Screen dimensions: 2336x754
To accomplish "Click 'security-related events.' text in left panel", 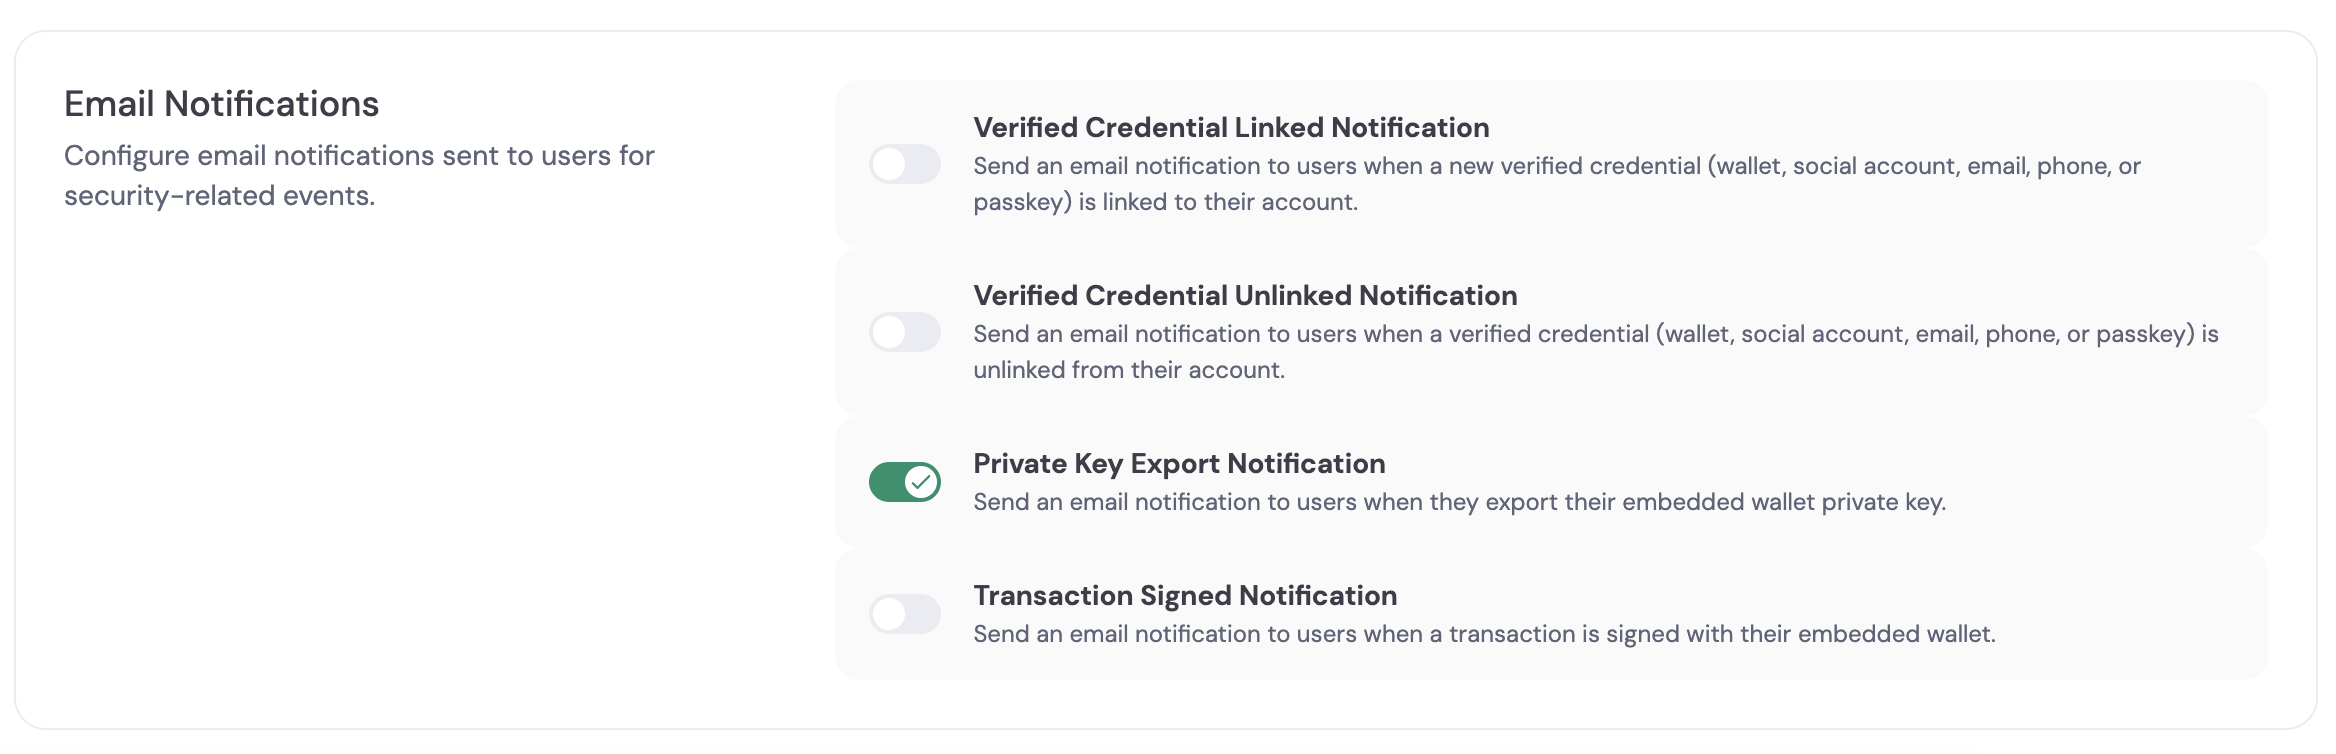I will 219,196.
